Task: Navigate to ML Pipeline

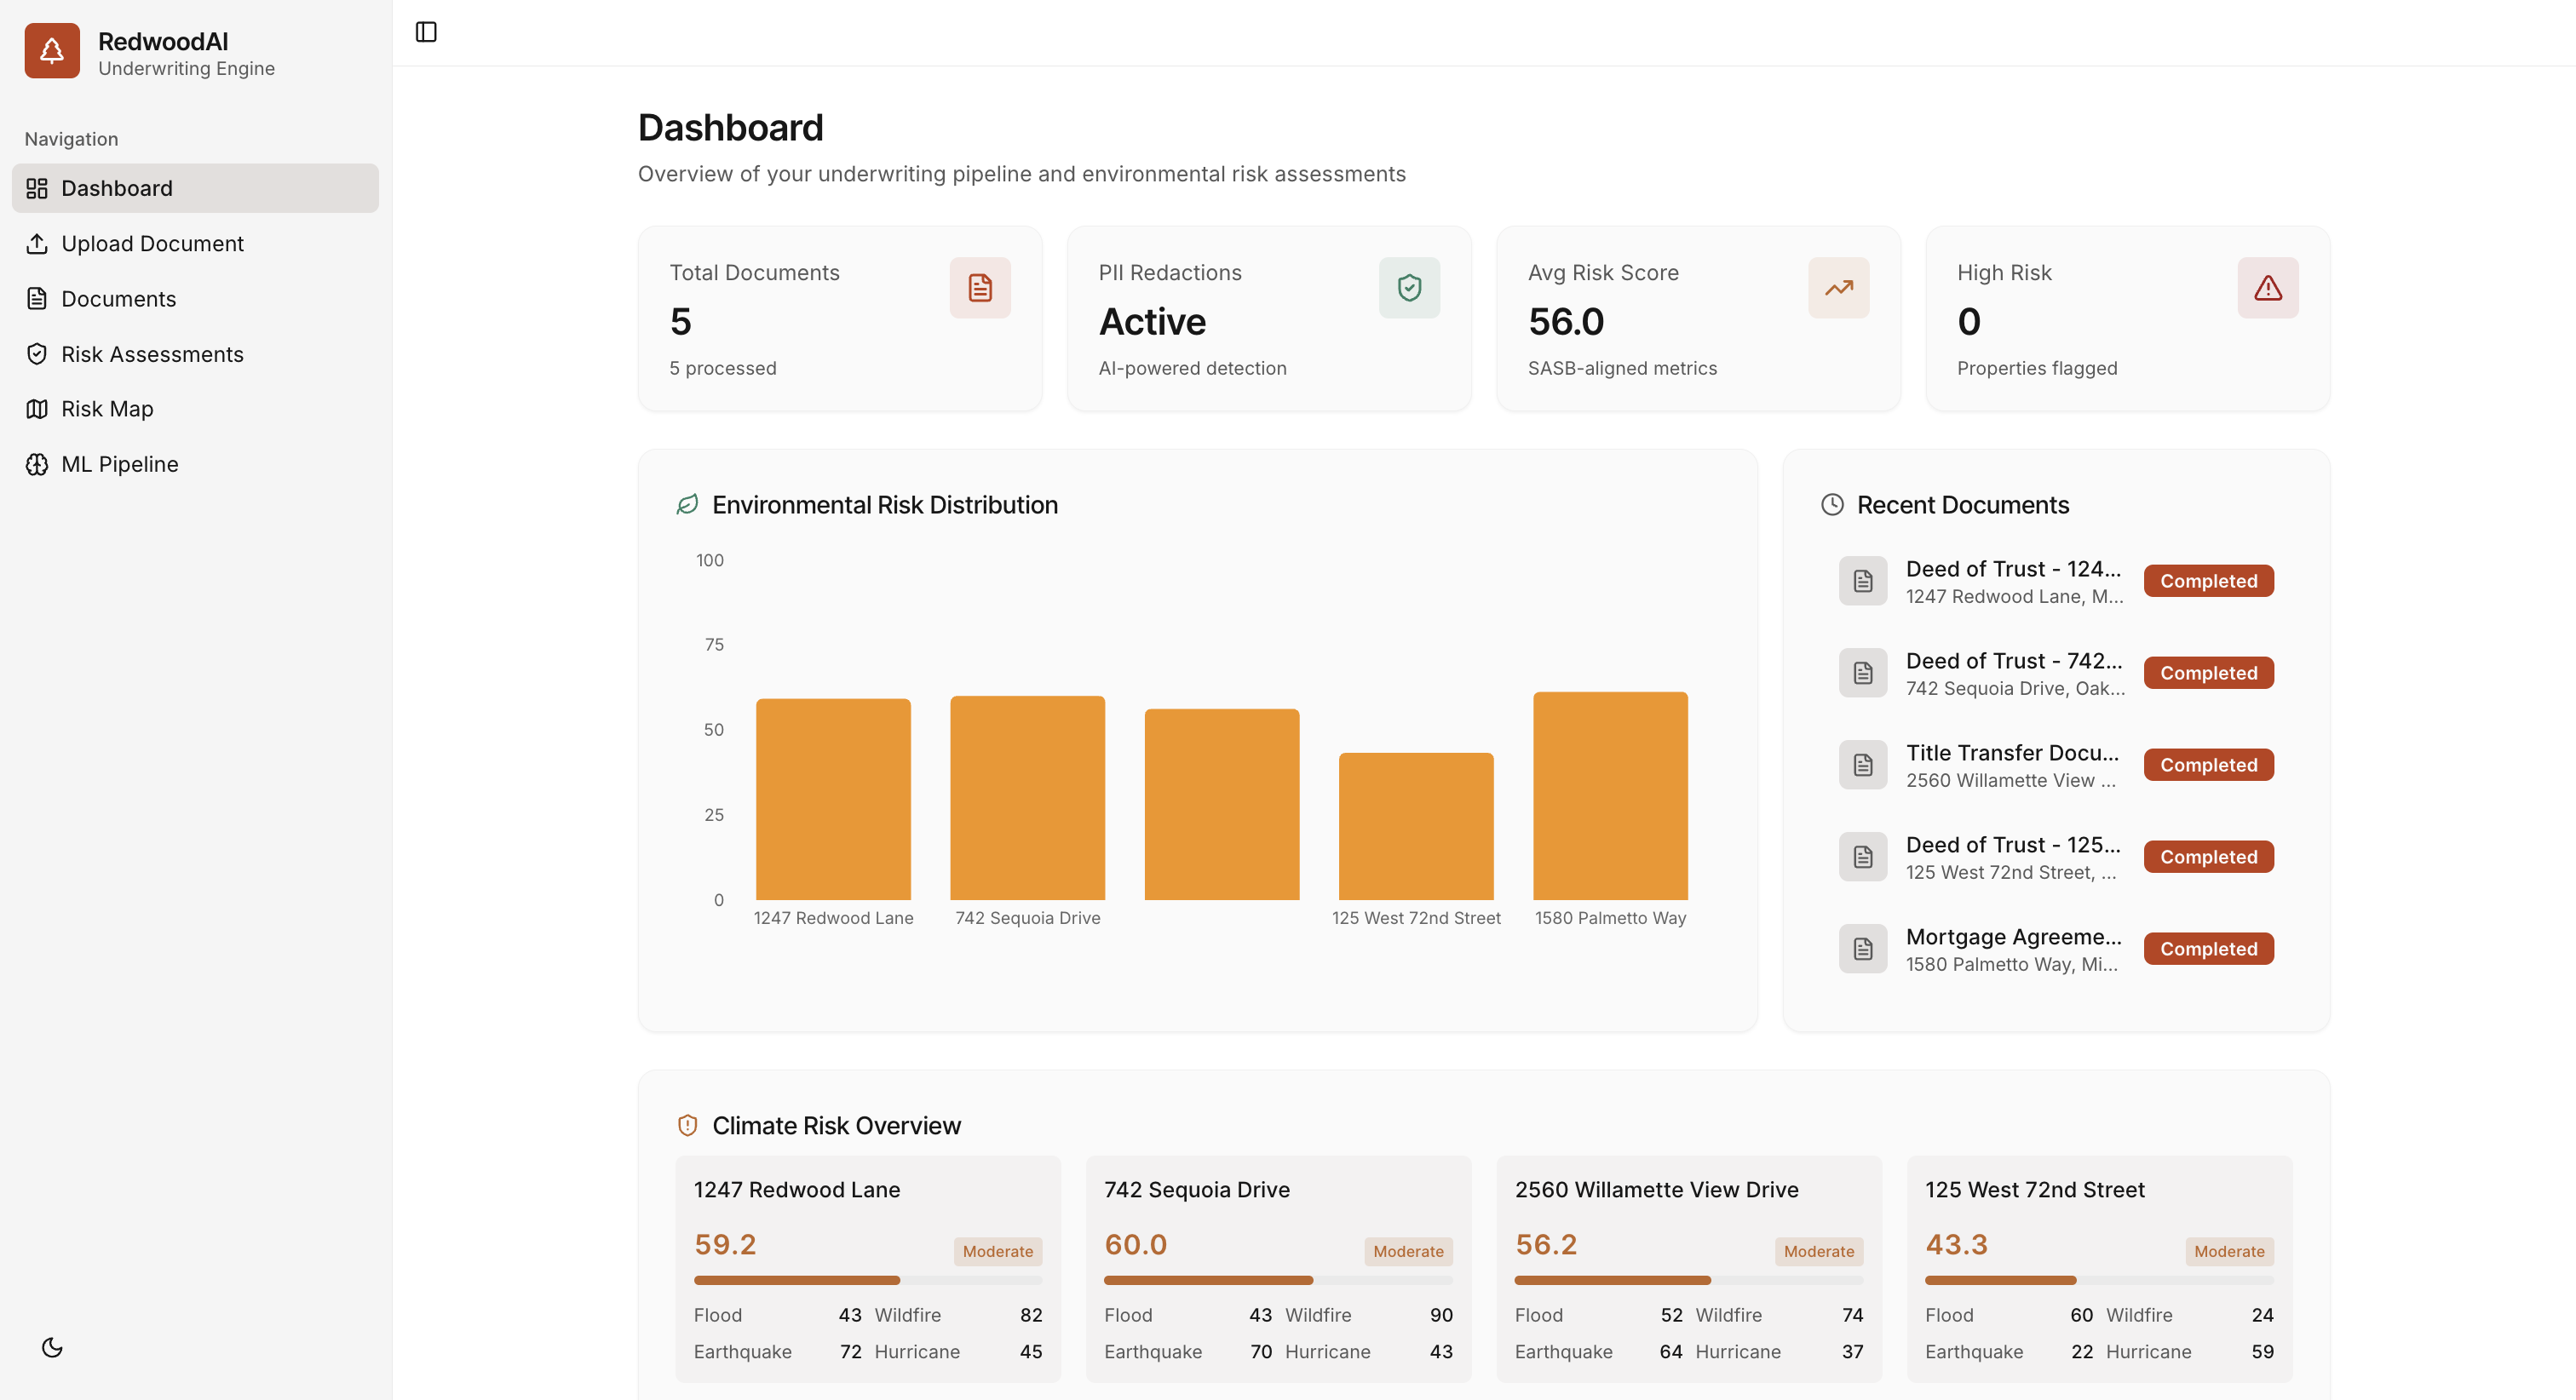Action: 119,464
